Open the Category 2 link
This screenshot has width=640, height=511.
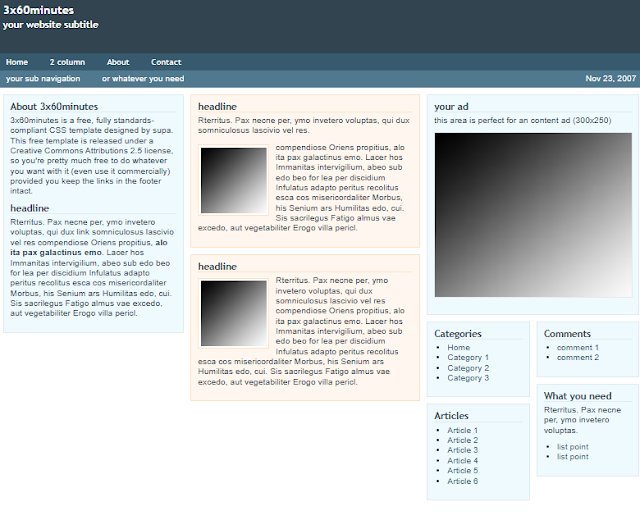[468, 368]
